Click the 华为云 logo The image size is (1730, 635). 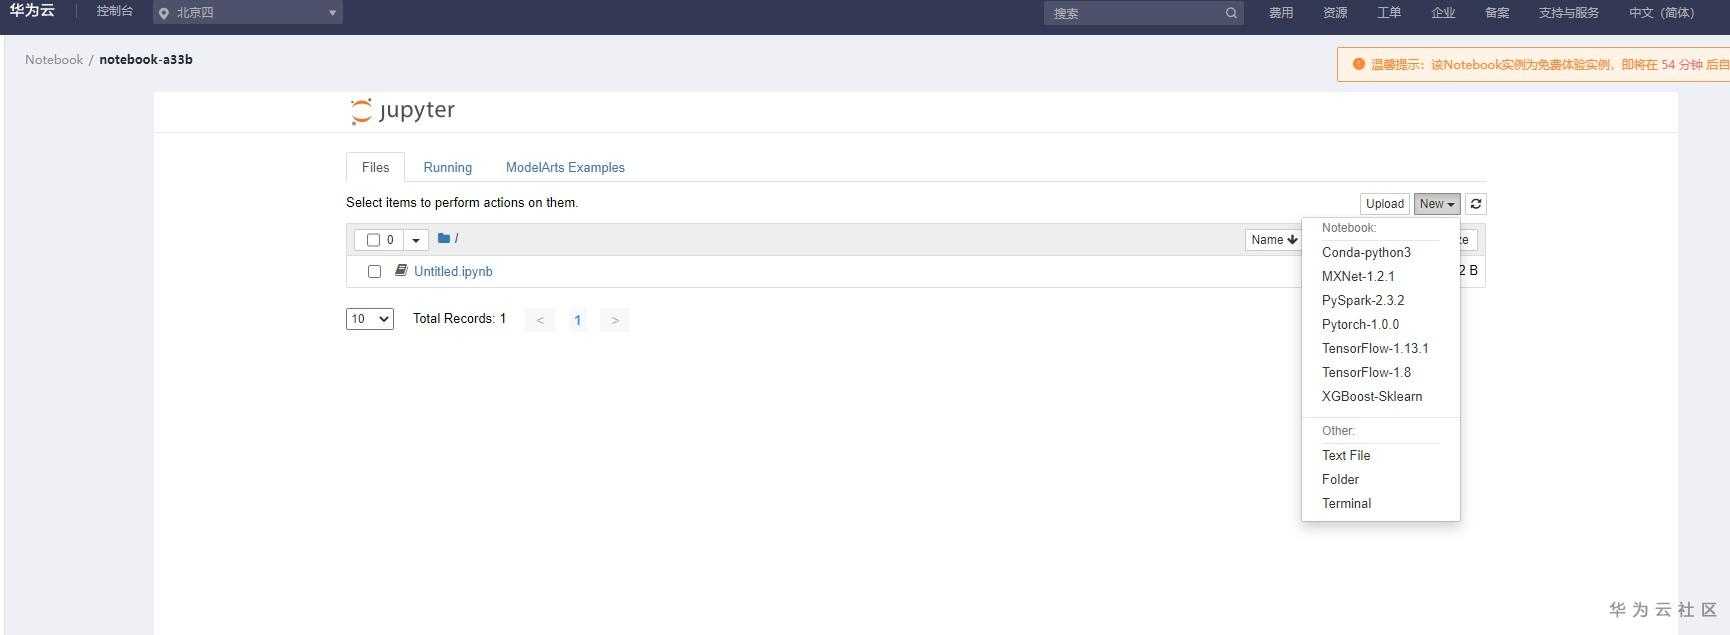click(x=32, y=11)
